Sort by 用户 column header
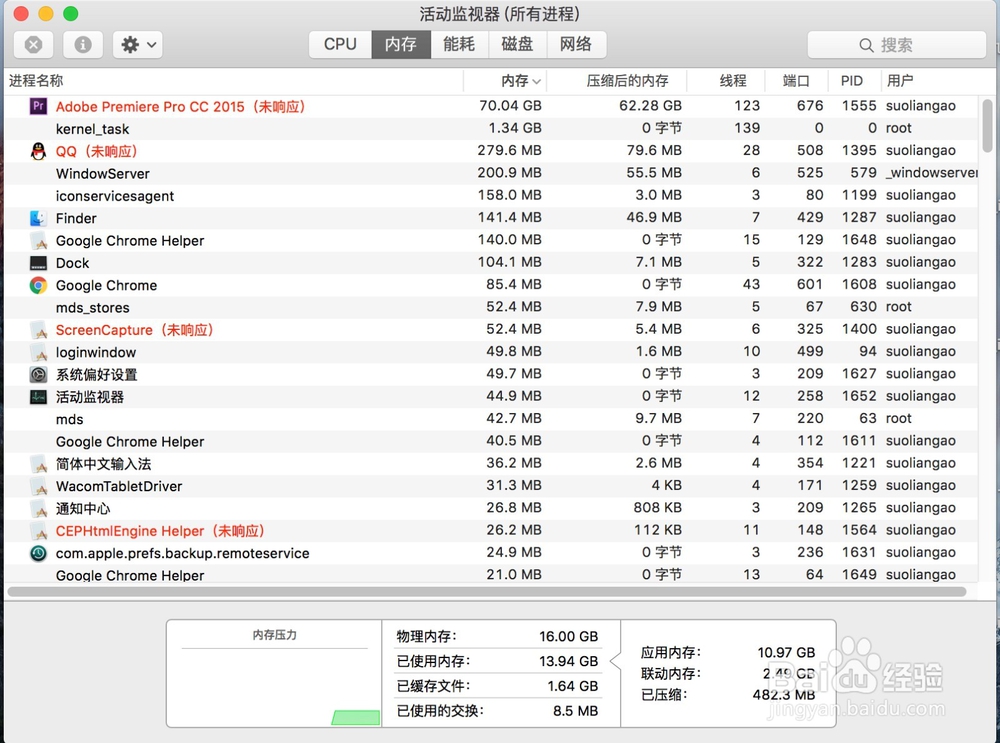The image size is (1000, 743). tap(930, 81)
